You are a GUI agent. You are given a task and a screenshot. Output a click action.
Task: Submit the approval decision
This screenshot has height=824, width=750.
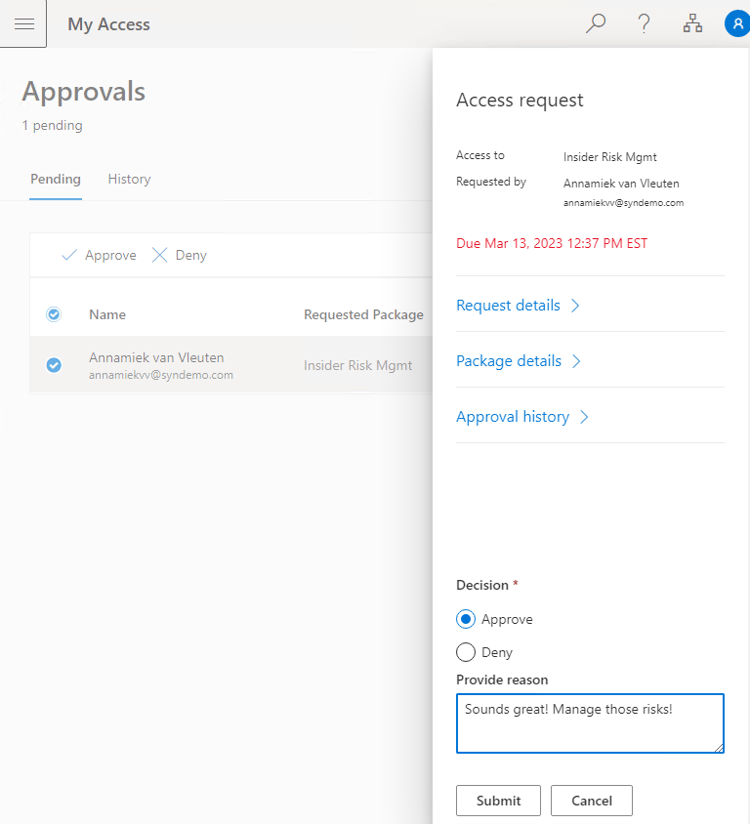[498, 800]
